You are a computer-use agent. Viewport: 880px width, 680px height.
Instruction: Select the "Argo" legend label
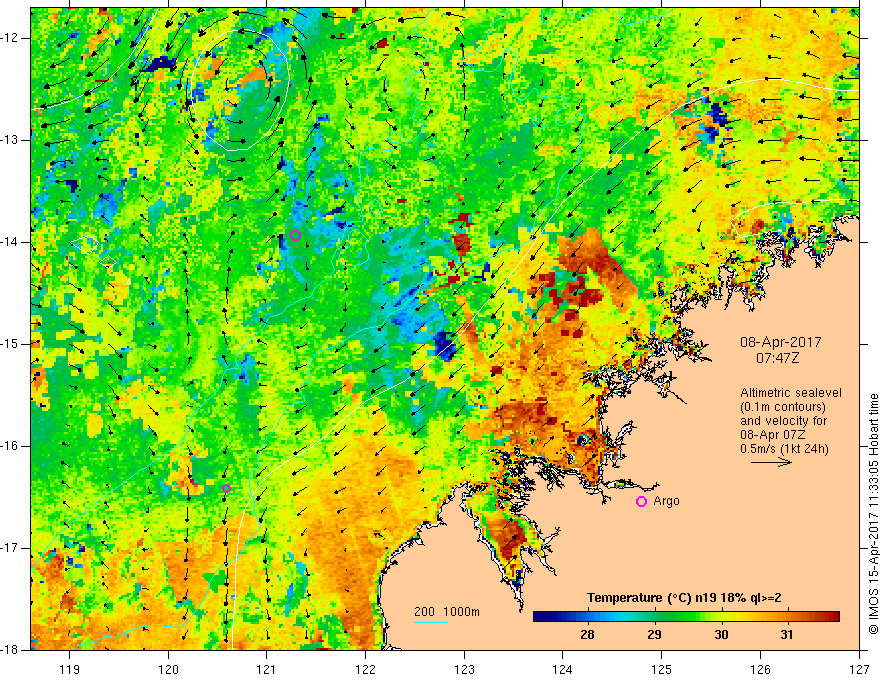666,501
